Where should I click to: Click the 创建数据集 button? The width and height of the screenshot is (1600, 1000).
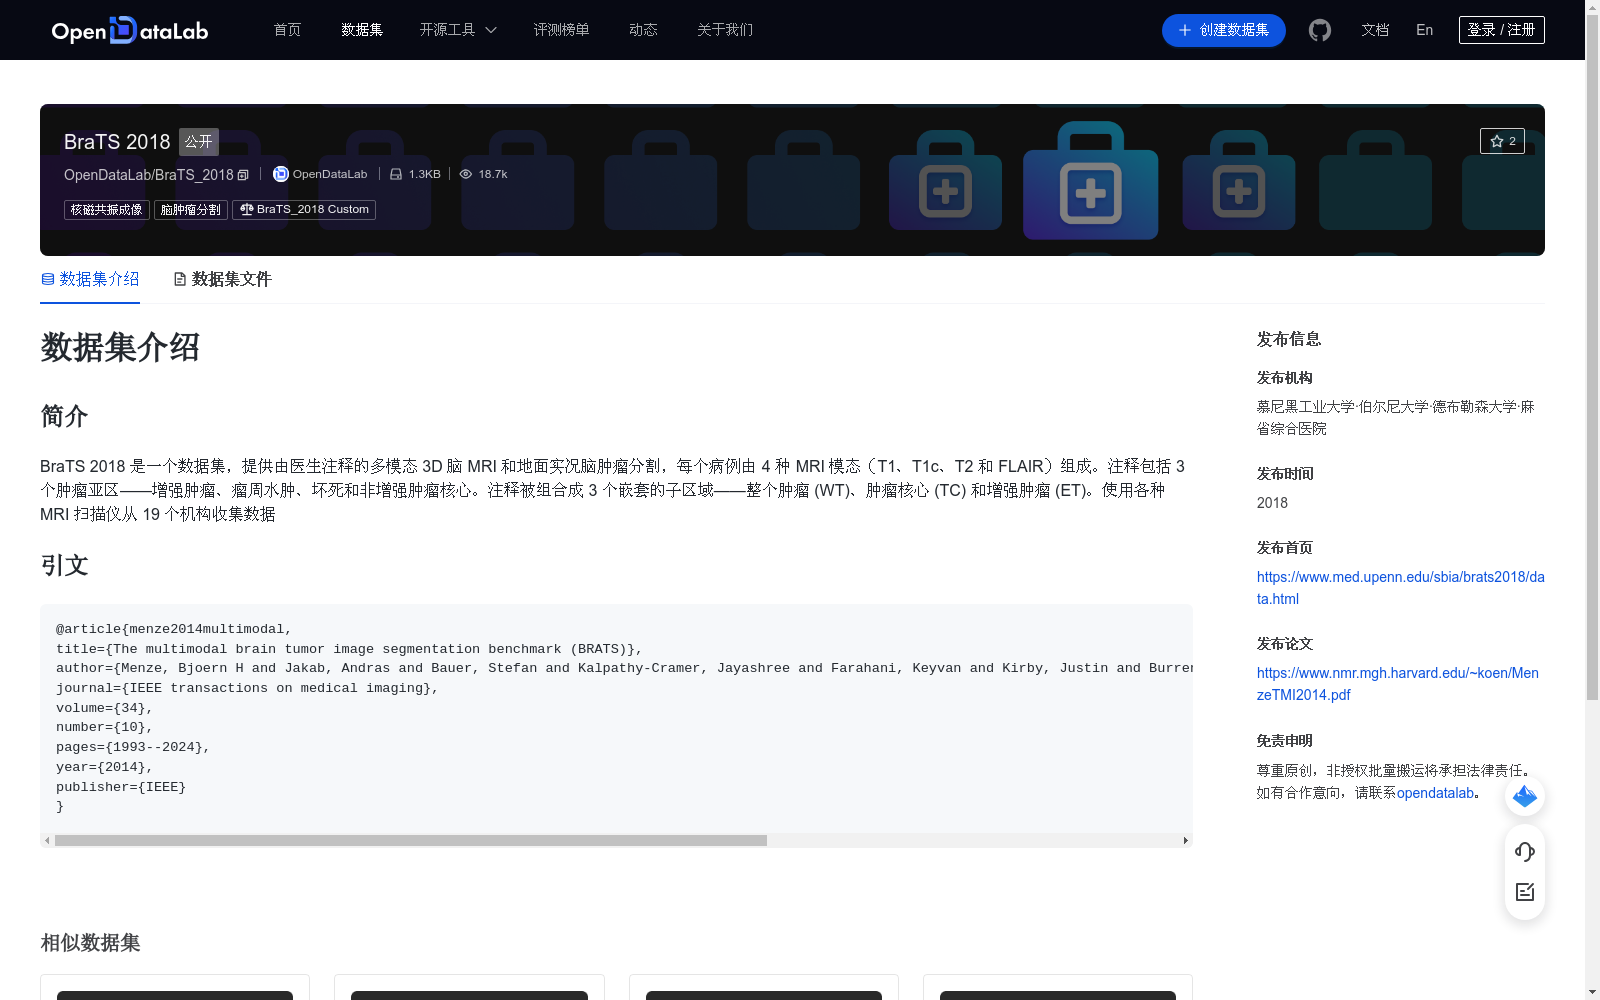point(1224,30)
